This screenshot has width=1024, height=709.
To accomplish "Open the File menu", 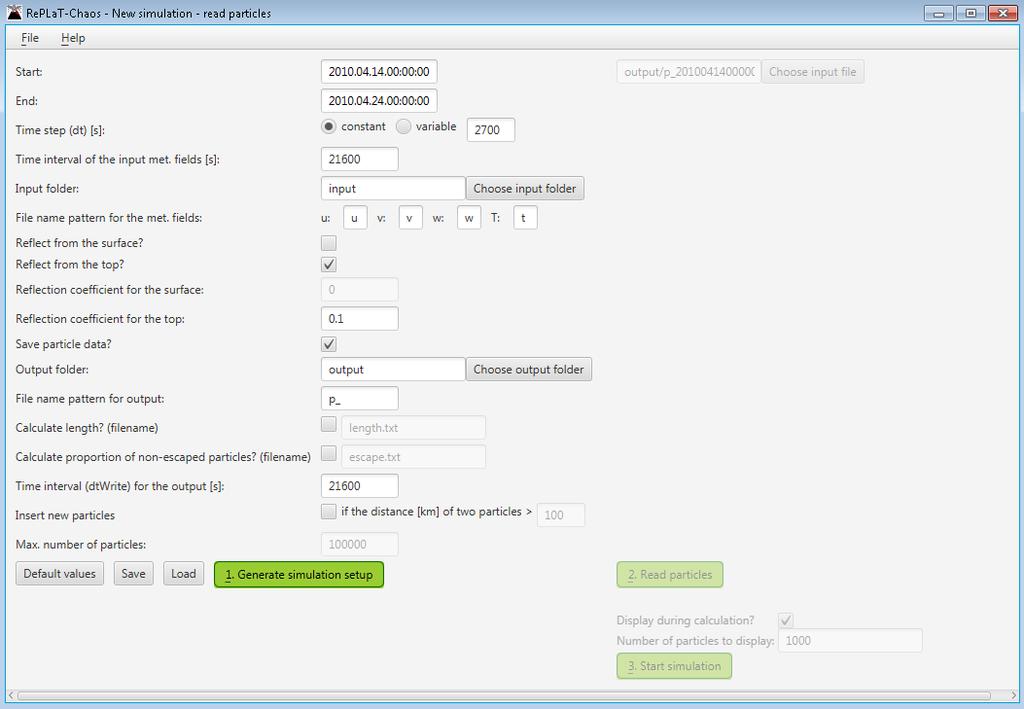I will [29, 38].
